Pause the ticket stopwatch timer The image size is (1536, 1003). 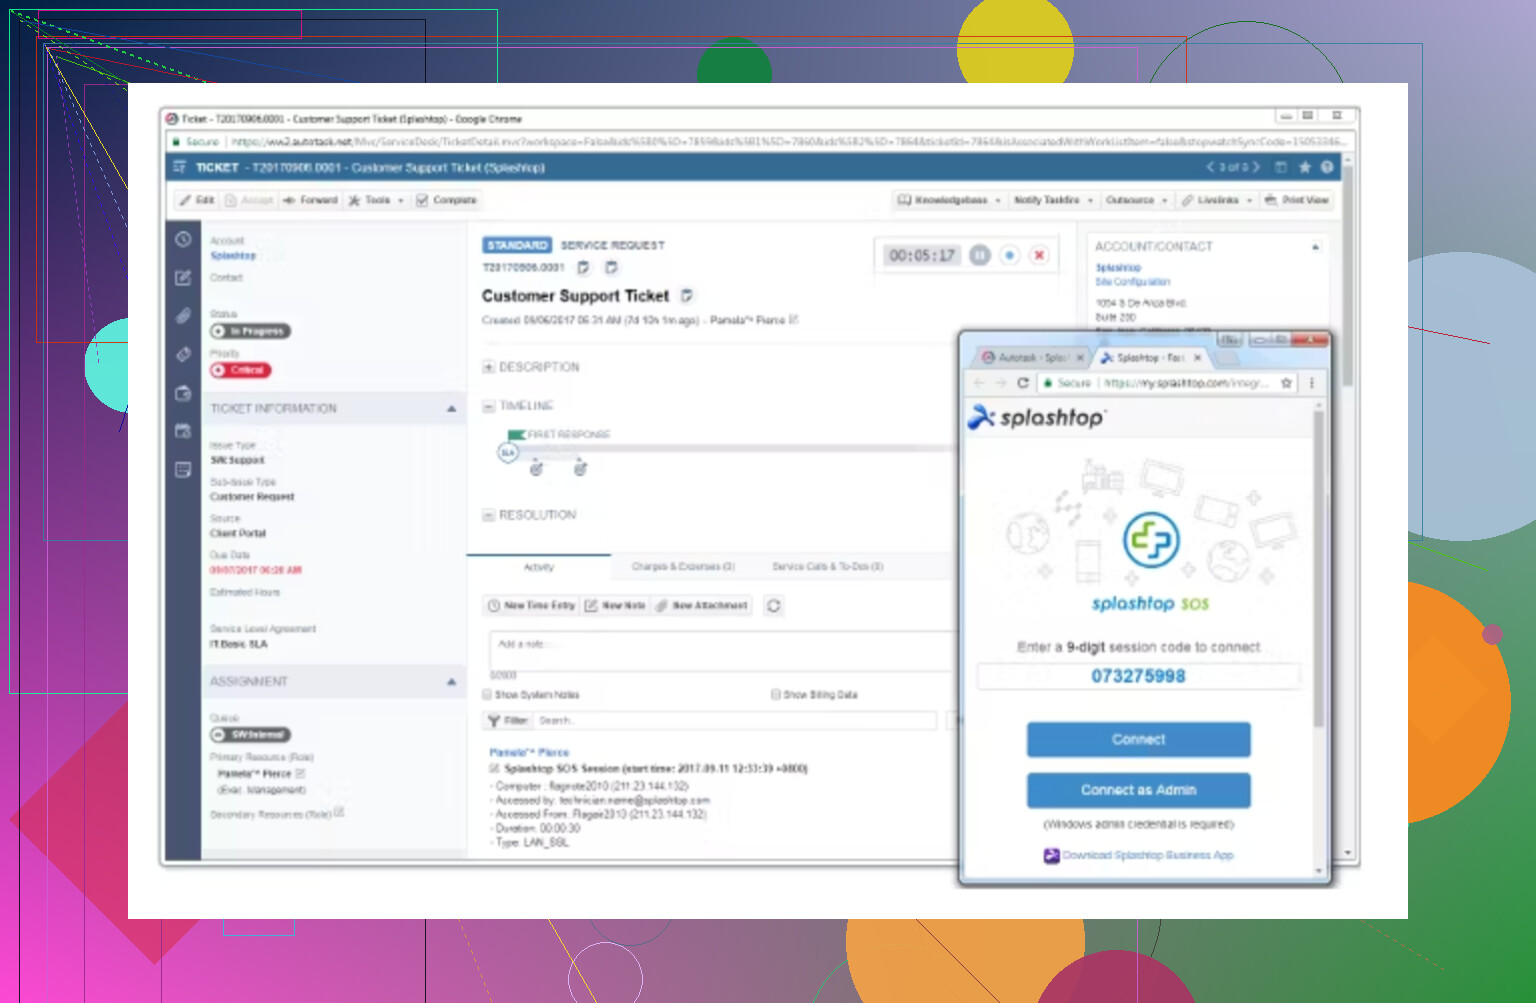[x=980, y=256]
